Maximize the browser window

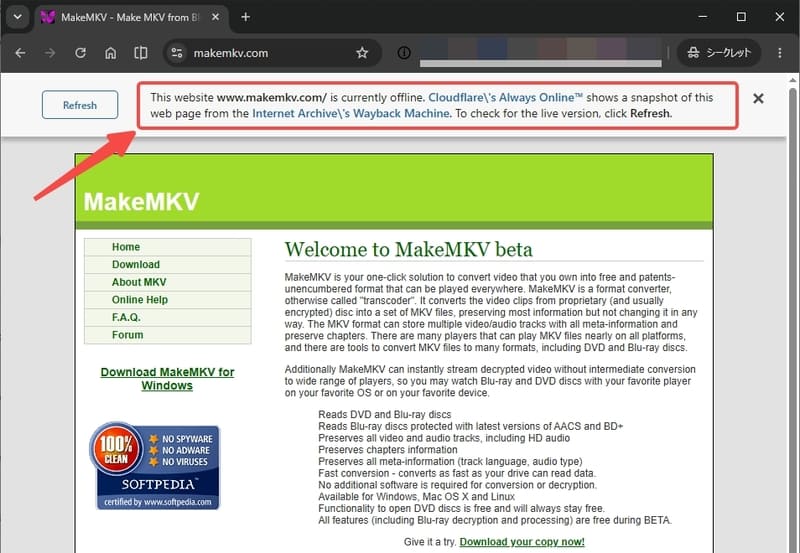pyautogui.click(x=741, y=17)
